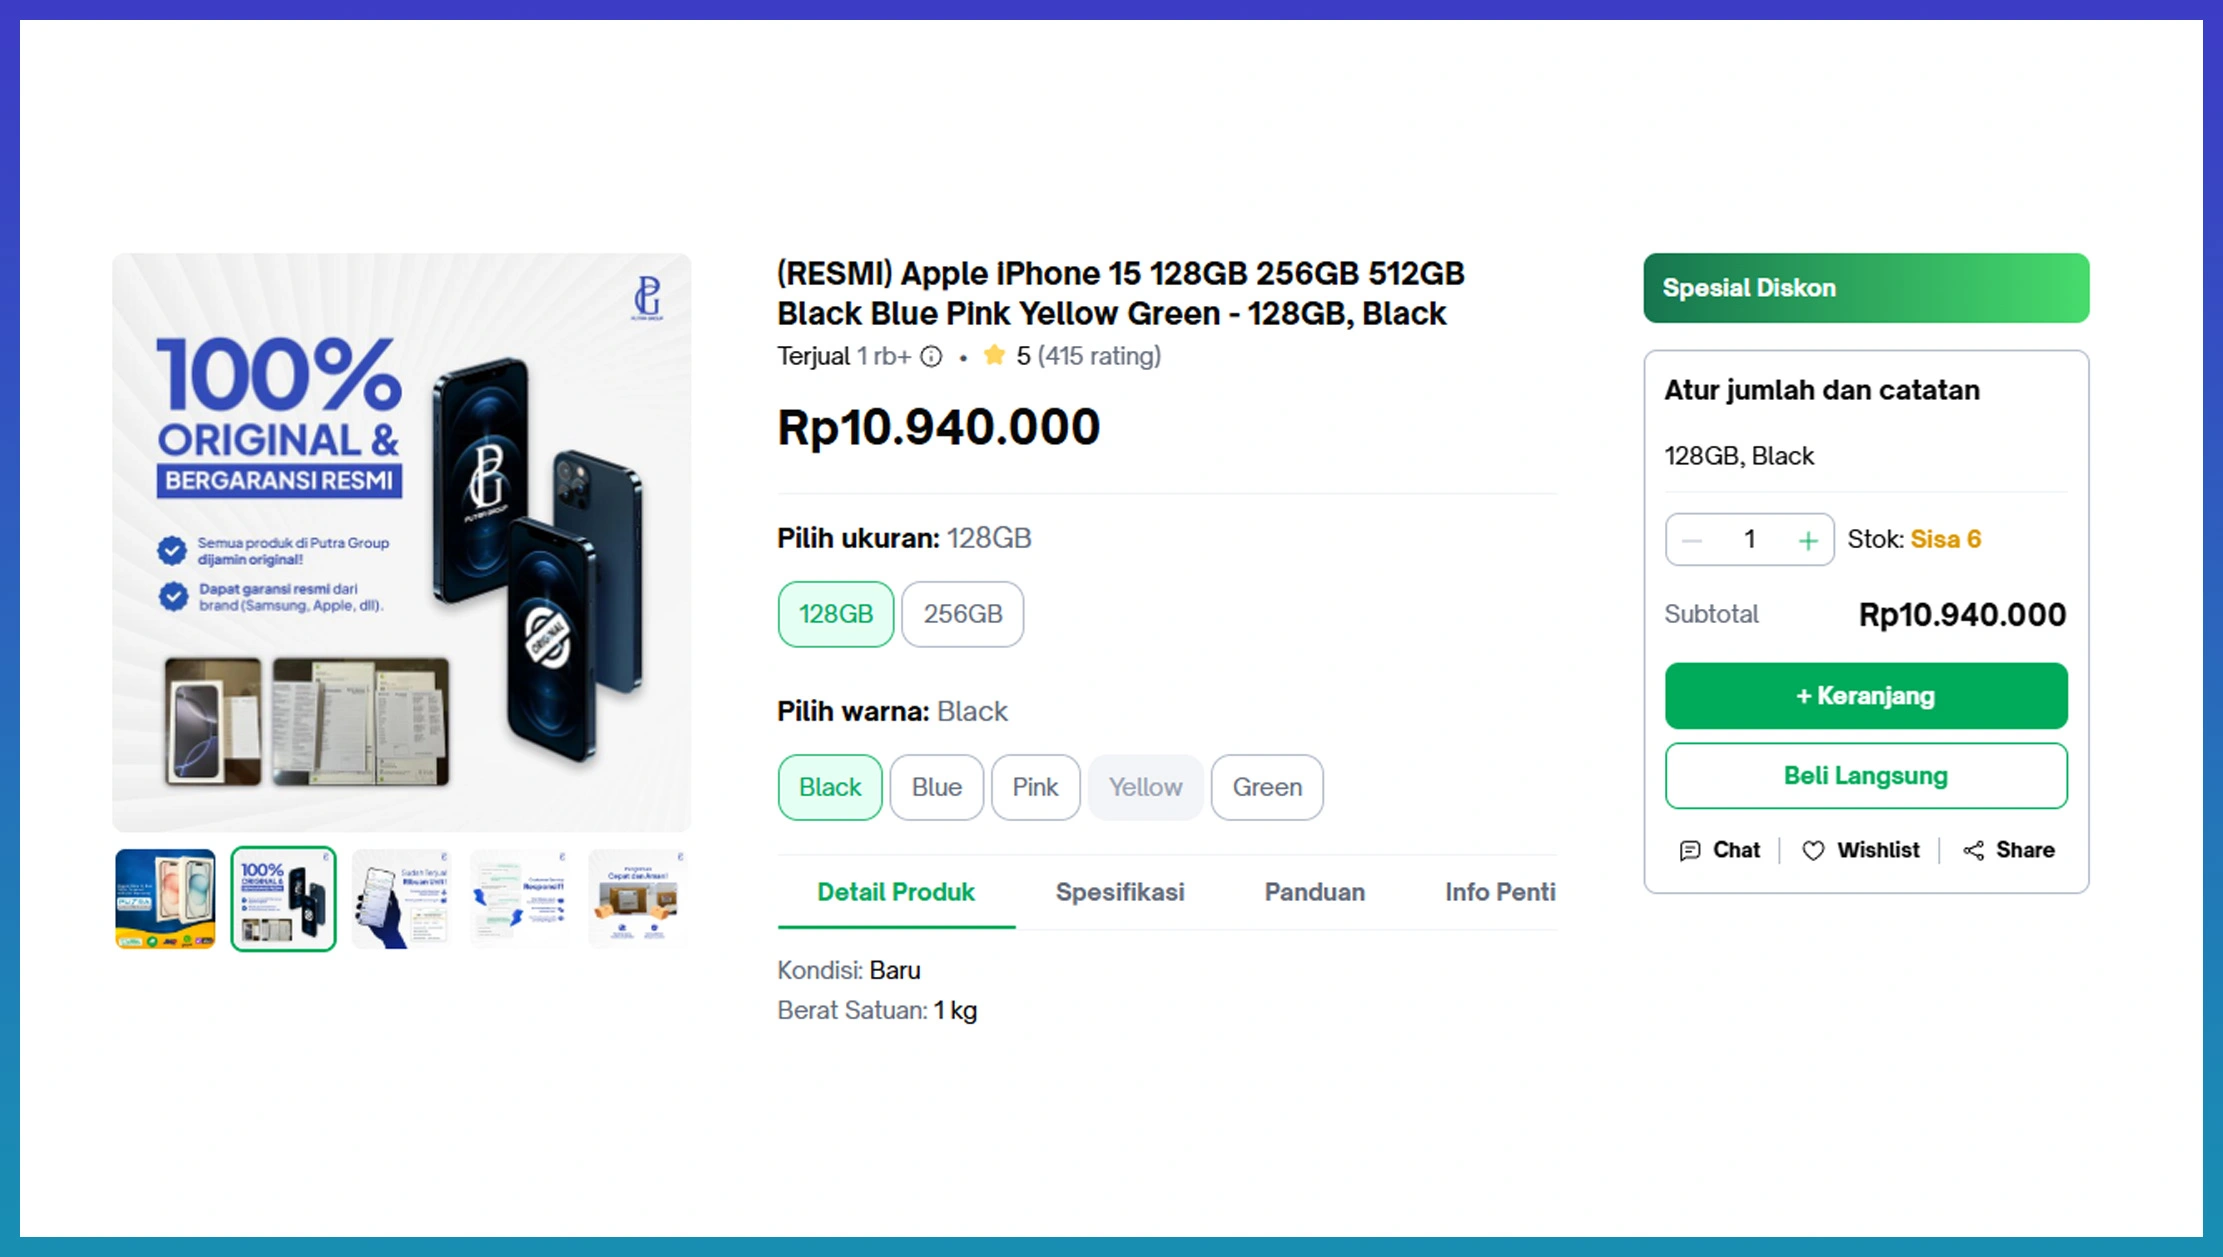Click the info icon beside Terjual 1 rb+

[931, 357]
